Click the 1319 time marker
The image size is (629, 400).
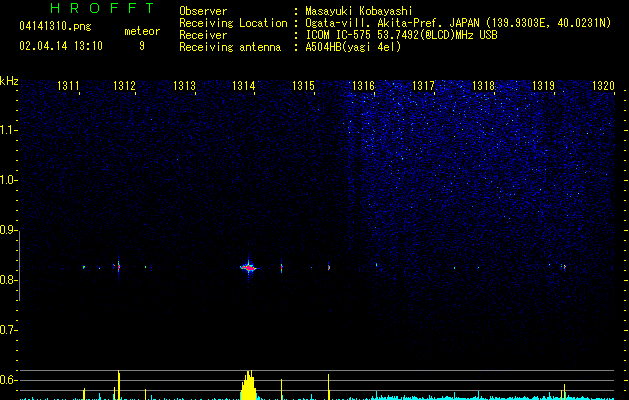click(x=543, y=86)
